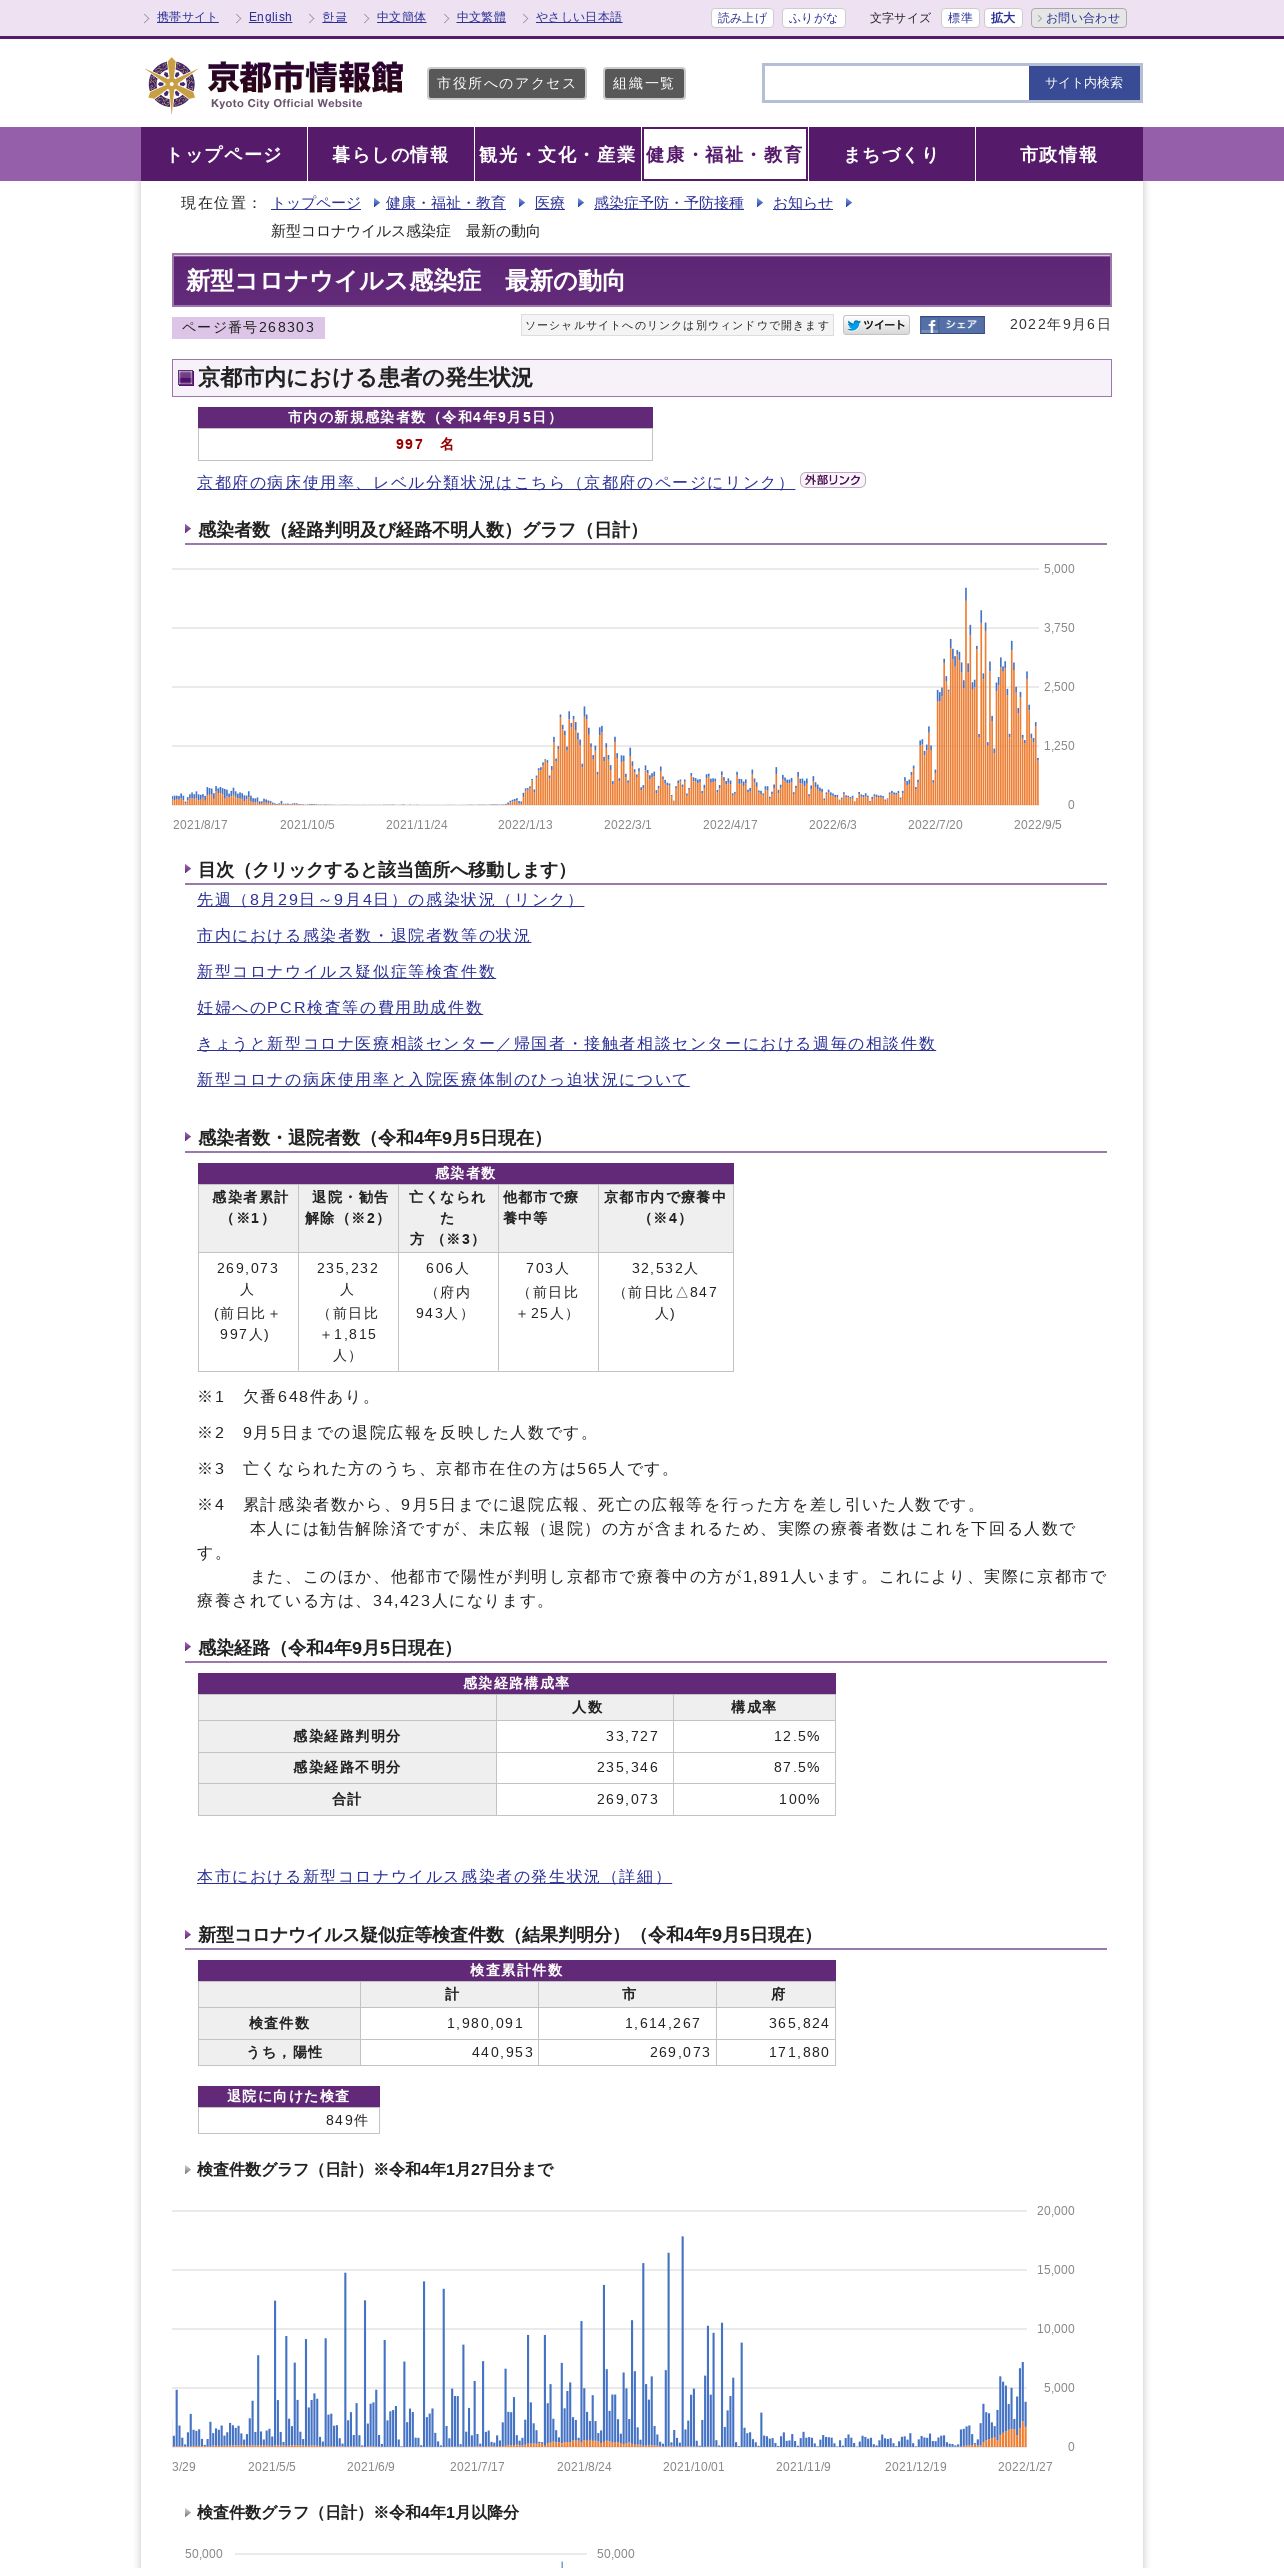1284x2568 pixels.
Task: Set text size to 標準
Action: (x=960, y=18)
